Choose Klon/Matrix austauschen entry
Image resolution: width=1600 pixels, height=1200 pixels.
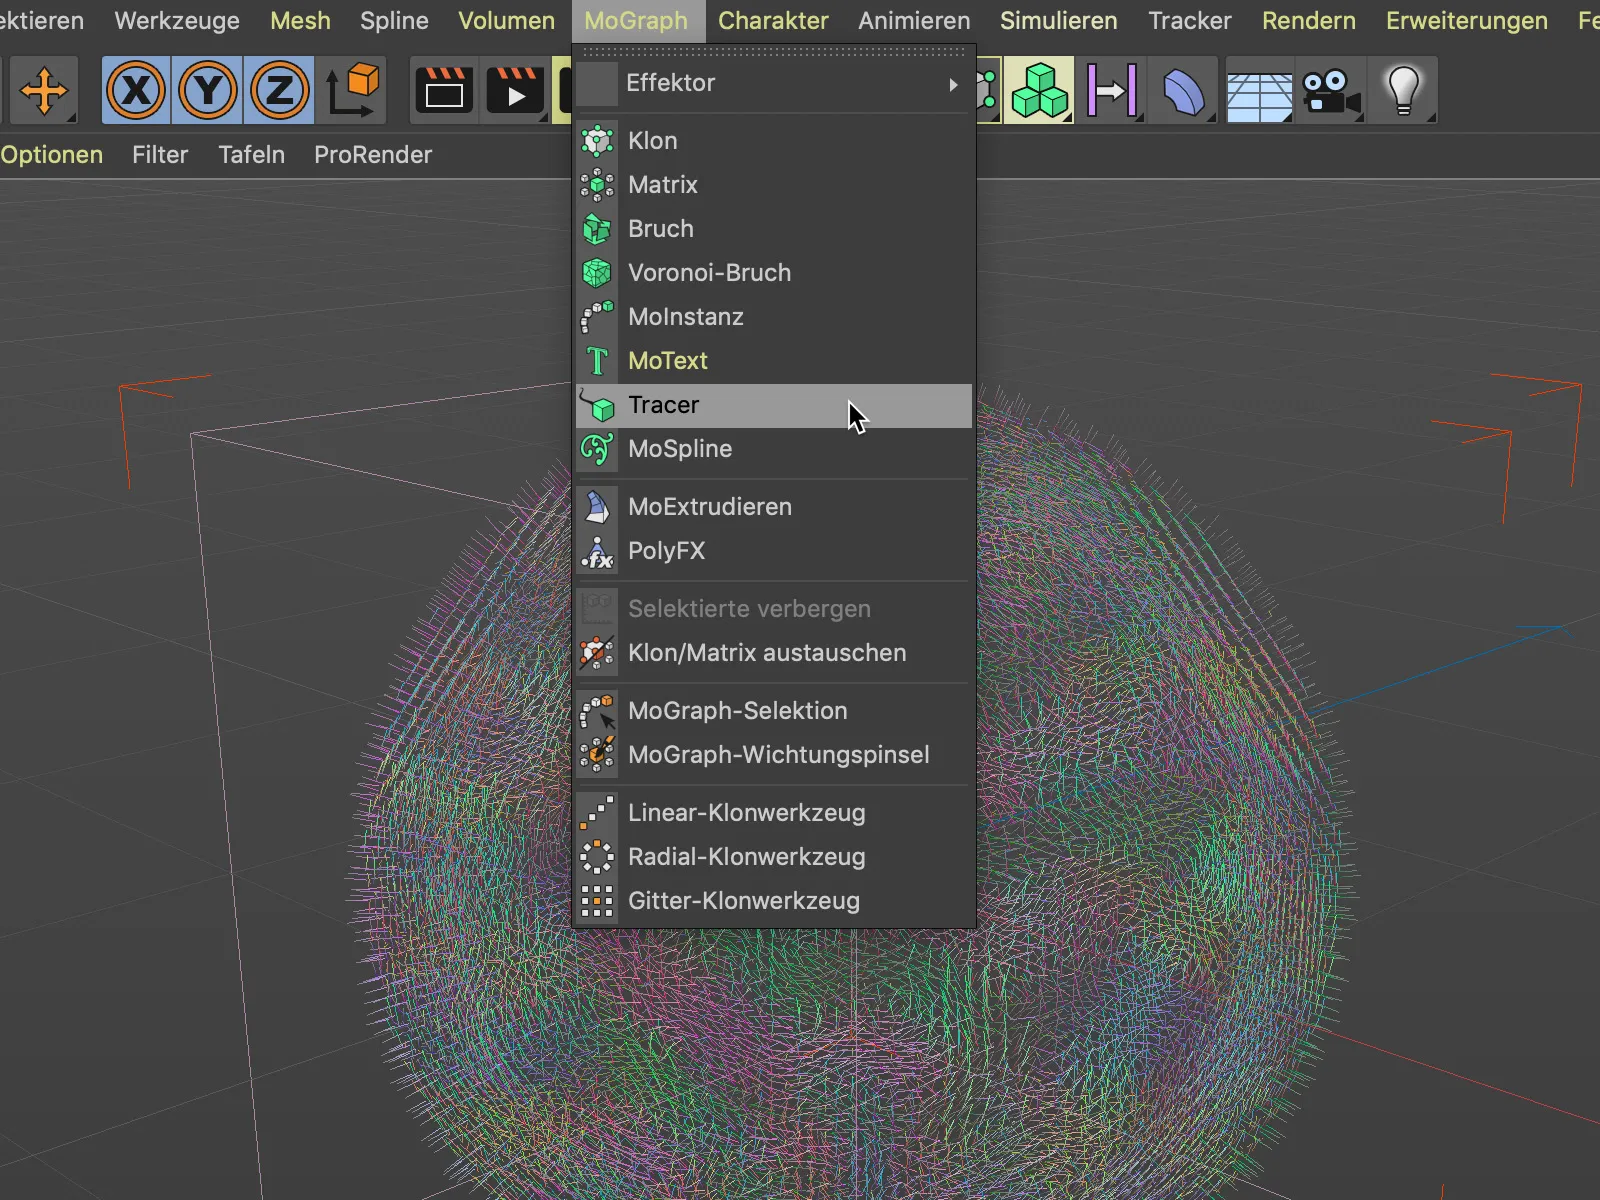point(774,653)
